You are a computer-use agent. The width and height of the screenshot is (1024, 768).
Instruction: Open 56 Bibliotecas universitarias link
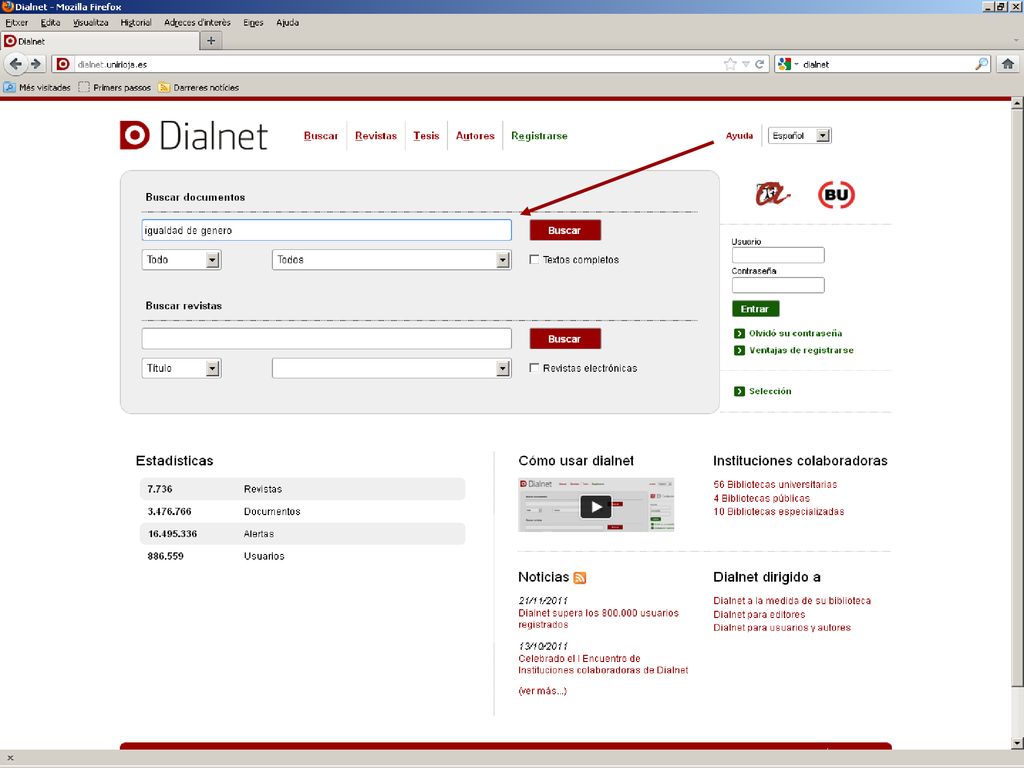pyautogui.click(x=775, y=485)
